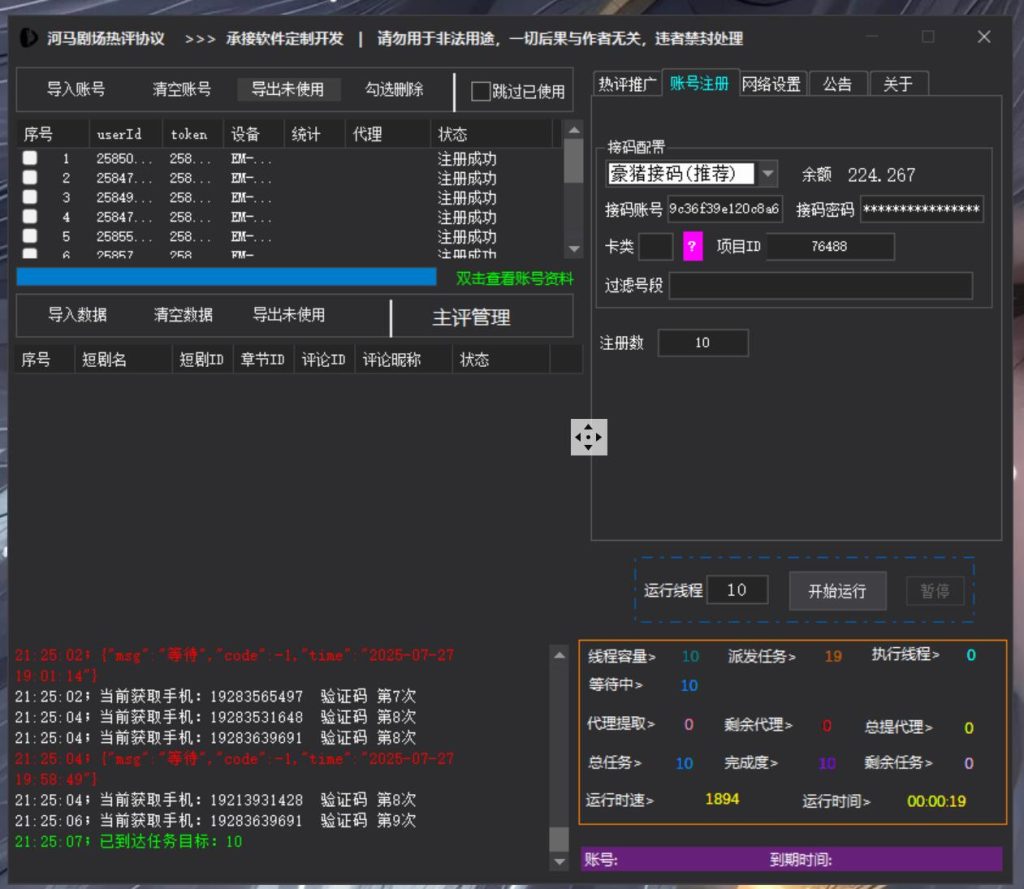Open the 热评推广 tab
The height and width of the screenshot is (889, 1024).
(626, 84)
